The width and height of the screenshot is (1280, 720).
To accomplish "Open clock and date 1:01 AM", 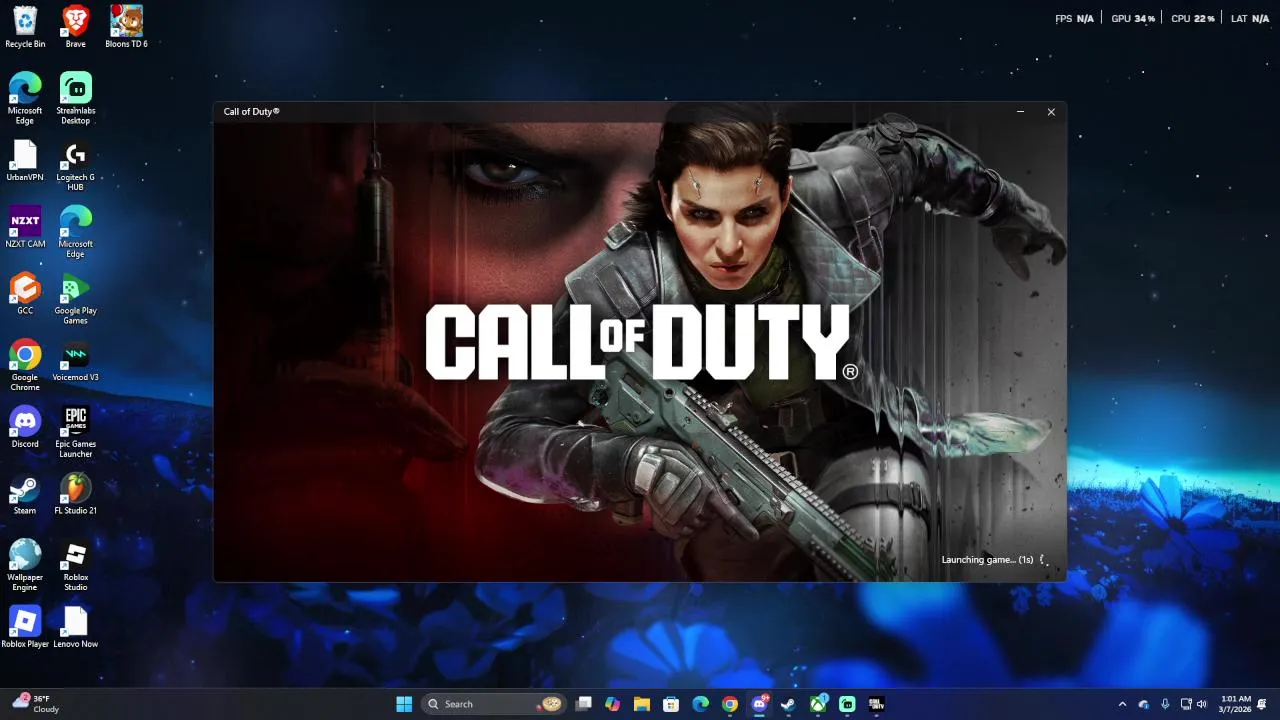I will pyautogui.click(x=1236, y=704).
